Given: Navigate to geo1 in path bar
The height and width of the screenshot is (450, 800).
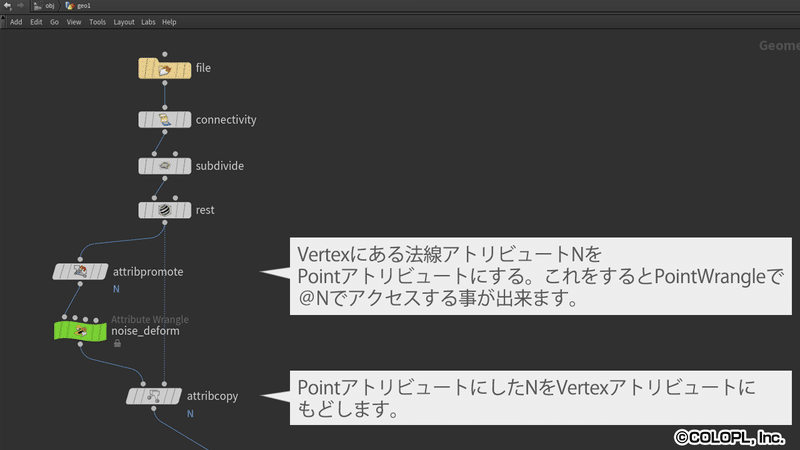Looking at the screenshot, I should [78, 6].
